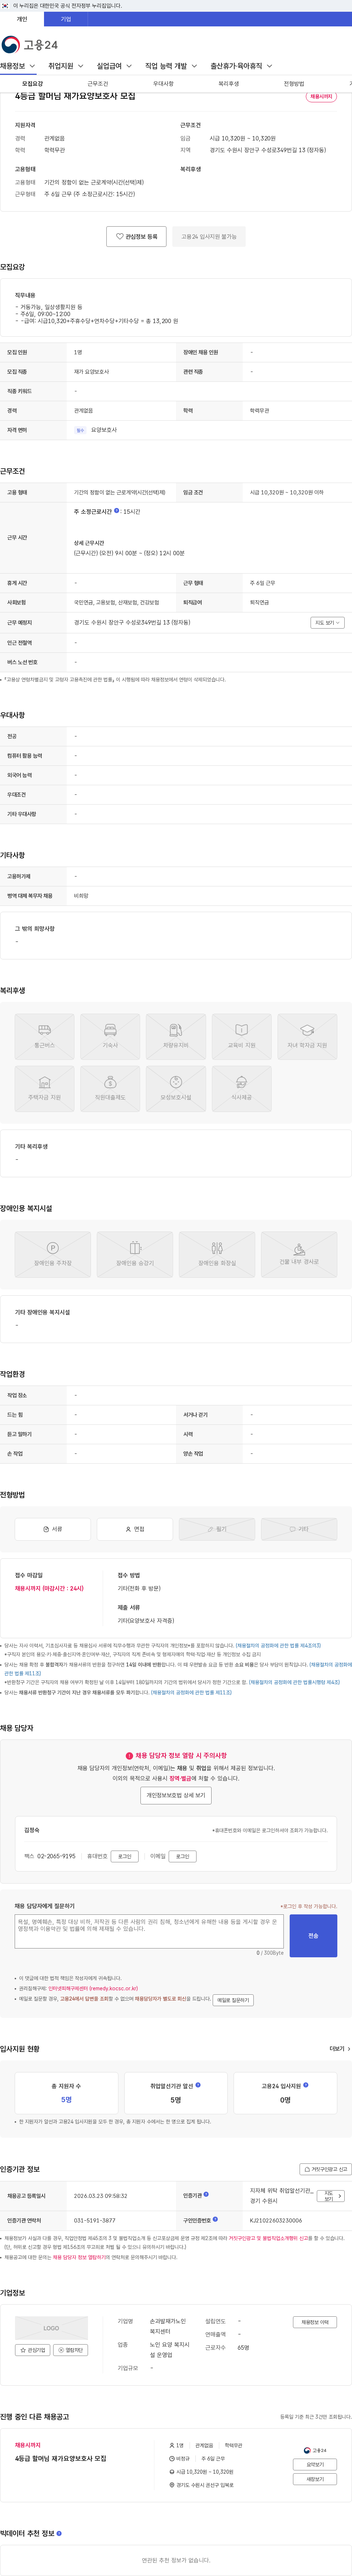352x2576 pixels.
Task: Select the 우대사항 section tab
Action: click(x=163, y=84)
